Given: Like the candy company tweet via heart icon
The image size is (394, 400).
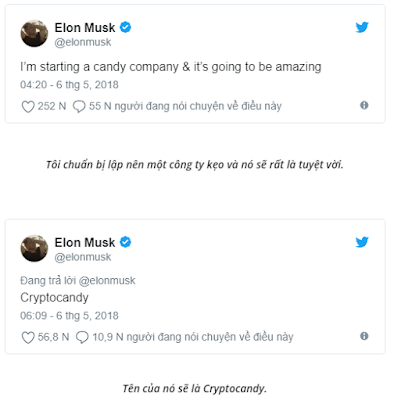Looking at the screenshot, I should point(28,107).
